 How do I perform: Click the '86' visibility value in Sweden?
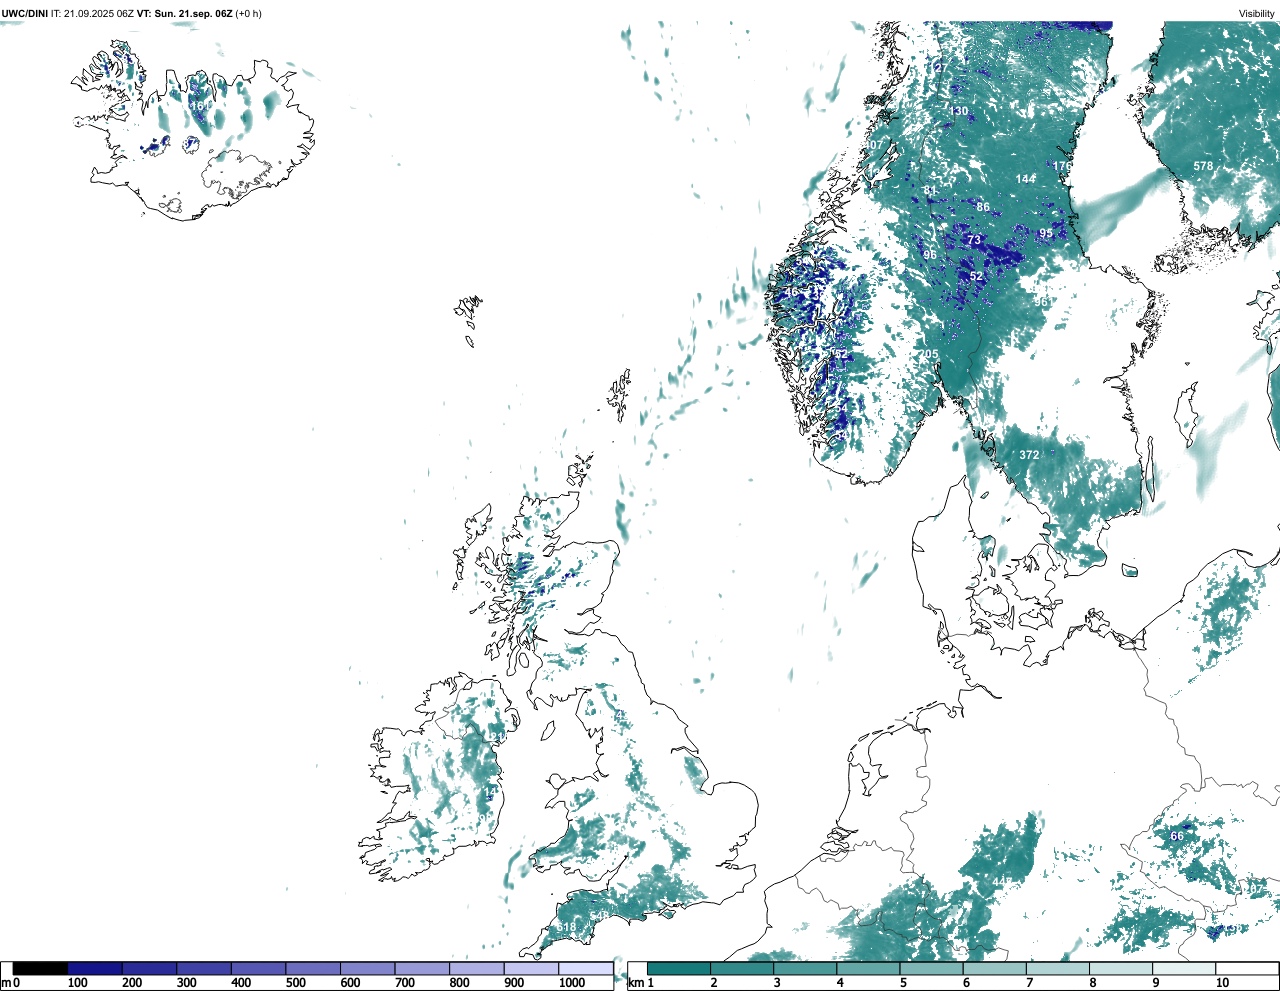(983, 208)
